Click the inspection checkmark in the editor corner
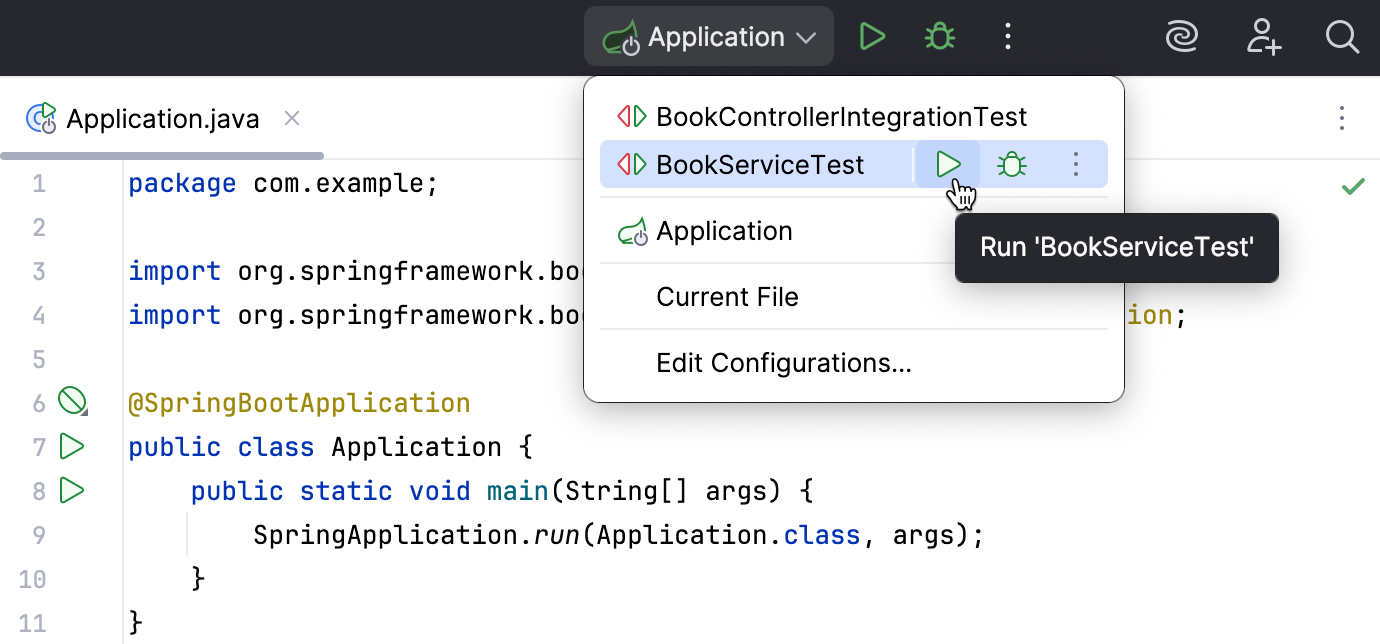Screen dimensions: 1380x644 pyautogui.click(x=1353, y=186)
